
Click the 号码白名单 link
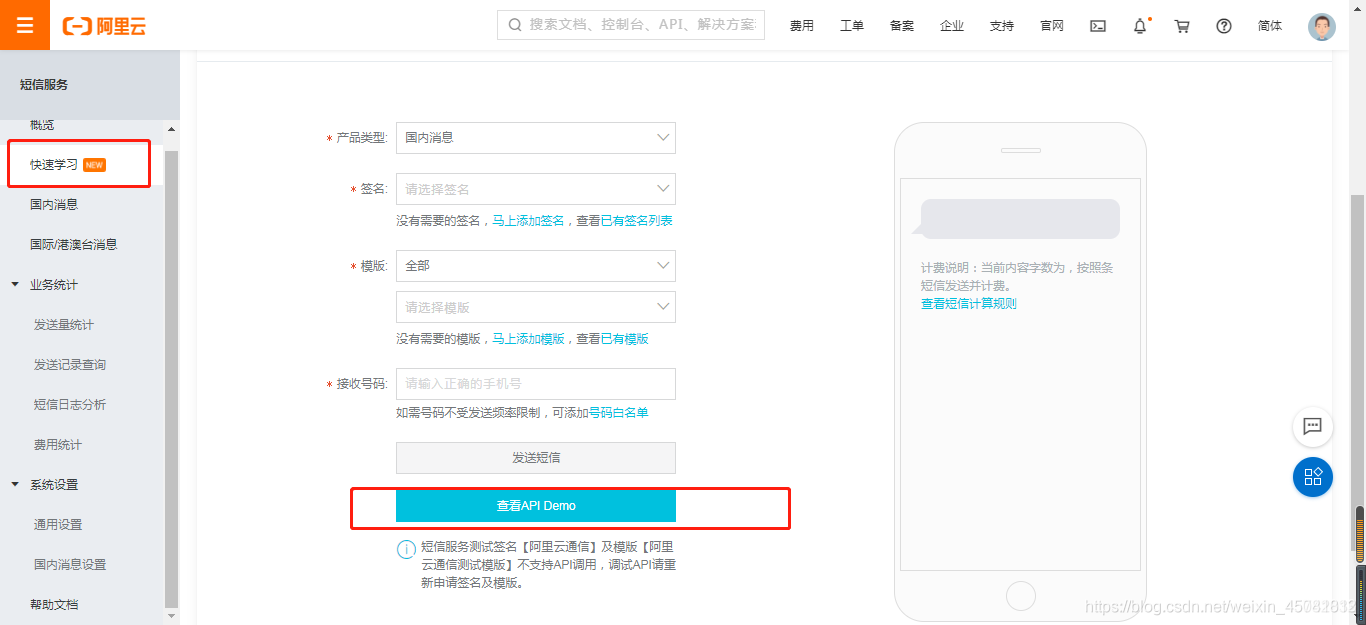pos(618,413)
